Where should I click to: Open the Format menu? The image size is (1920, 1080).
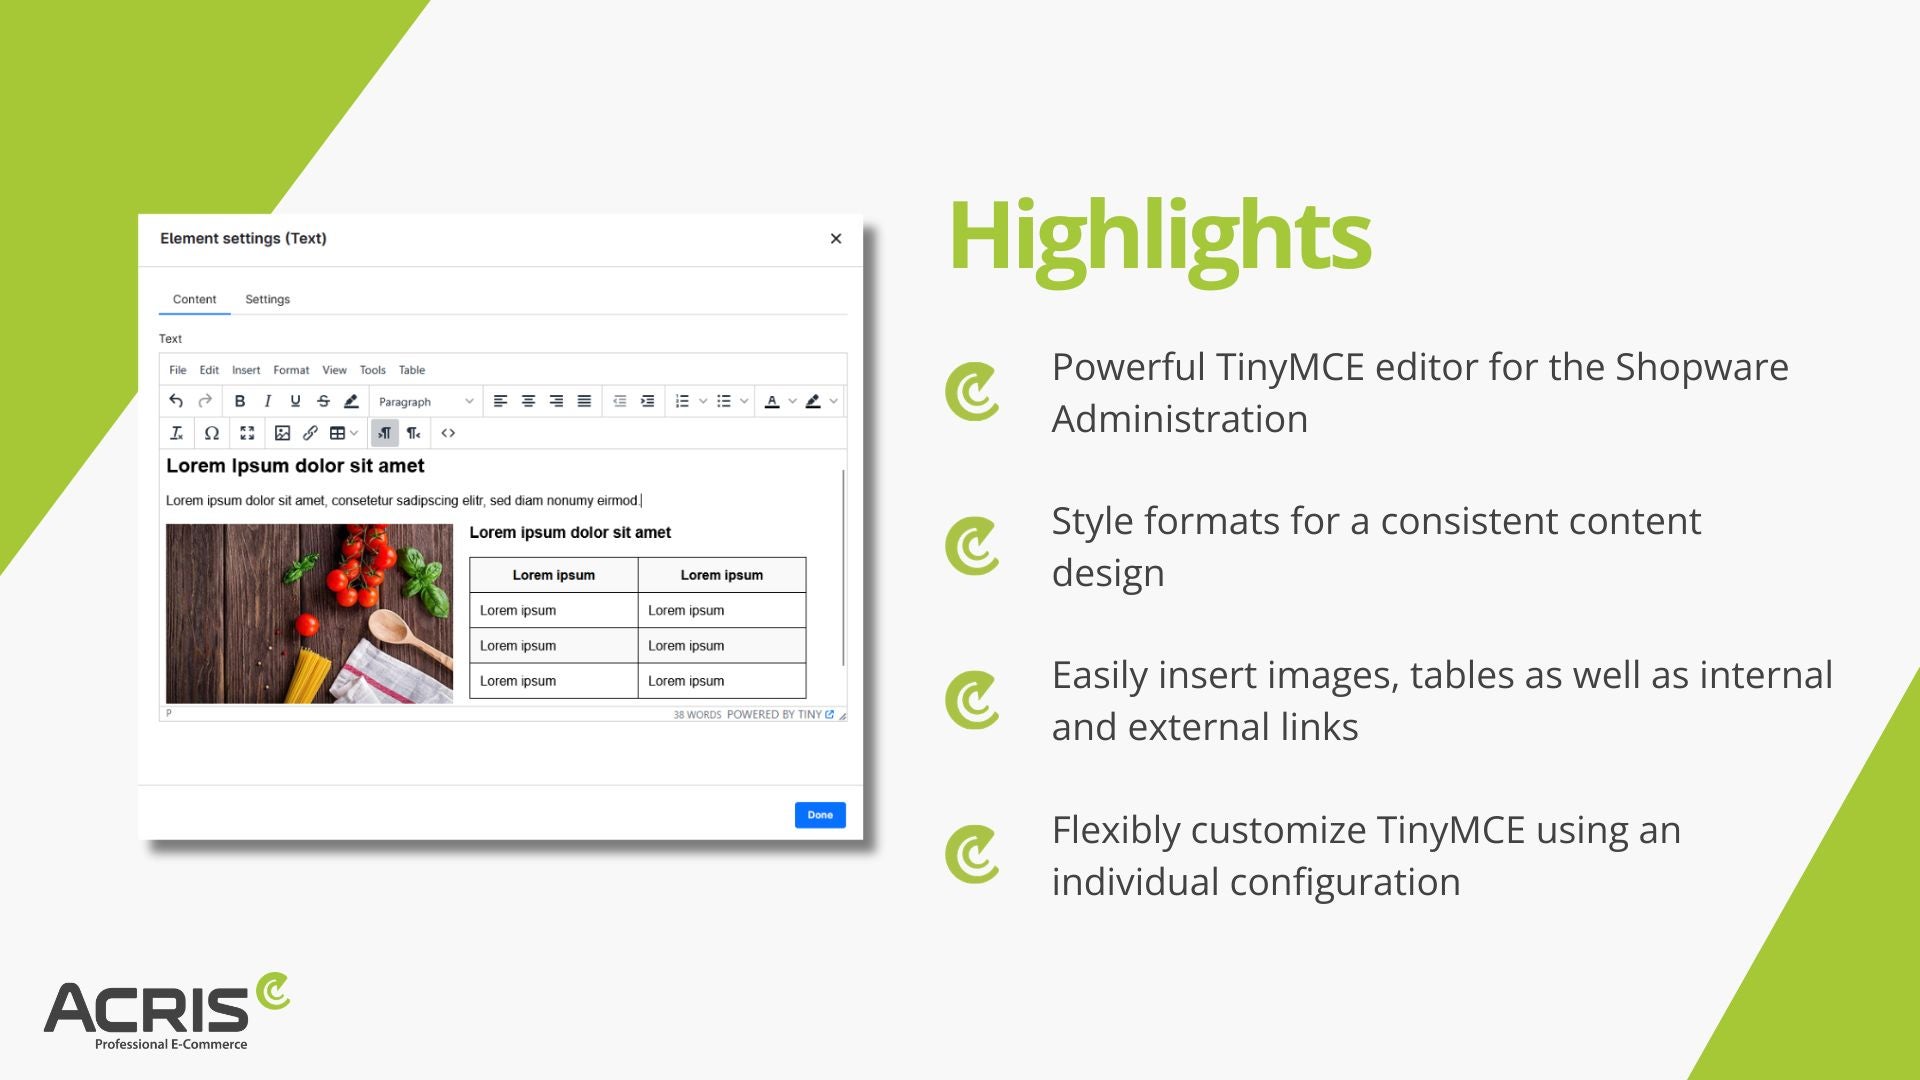[x=291, y=370]
